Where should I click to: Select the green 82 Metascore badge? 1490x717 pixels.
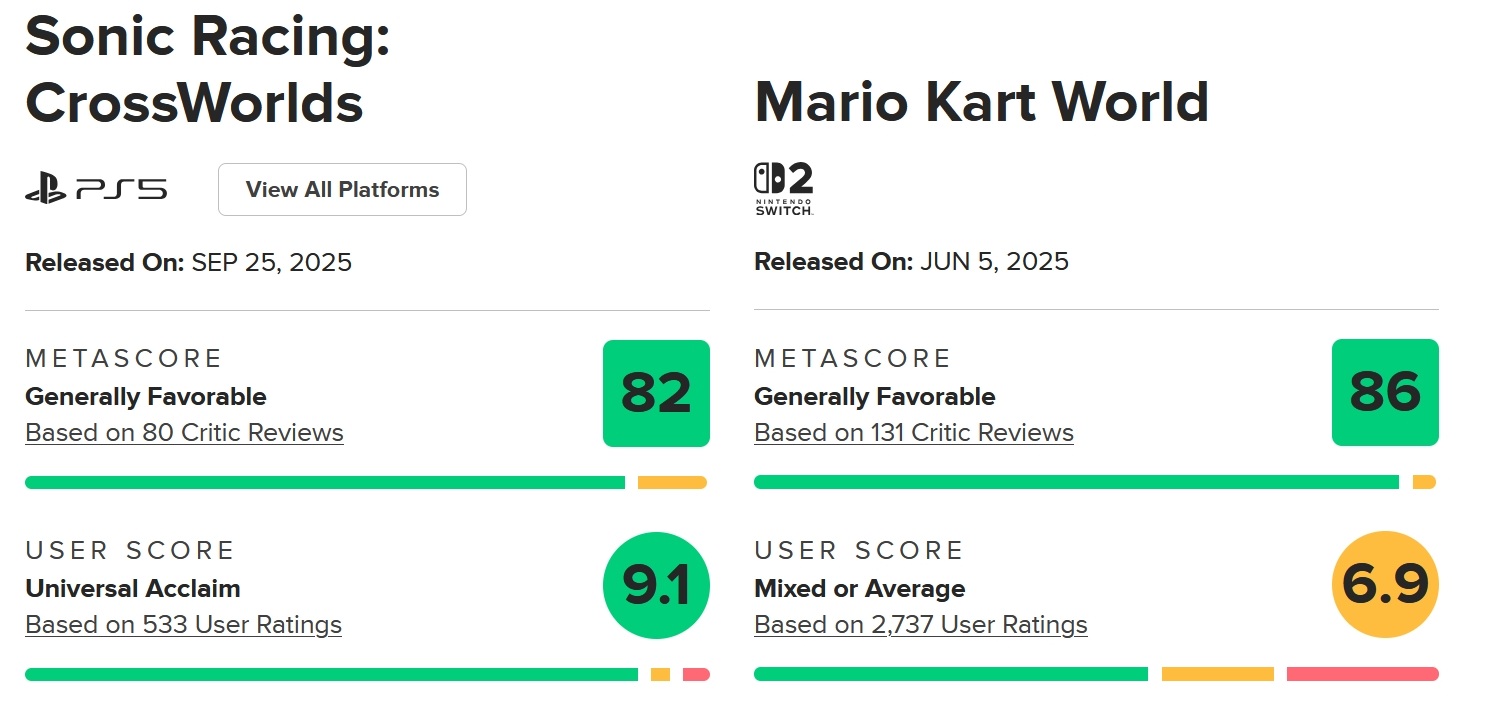(x=656, y=393)
